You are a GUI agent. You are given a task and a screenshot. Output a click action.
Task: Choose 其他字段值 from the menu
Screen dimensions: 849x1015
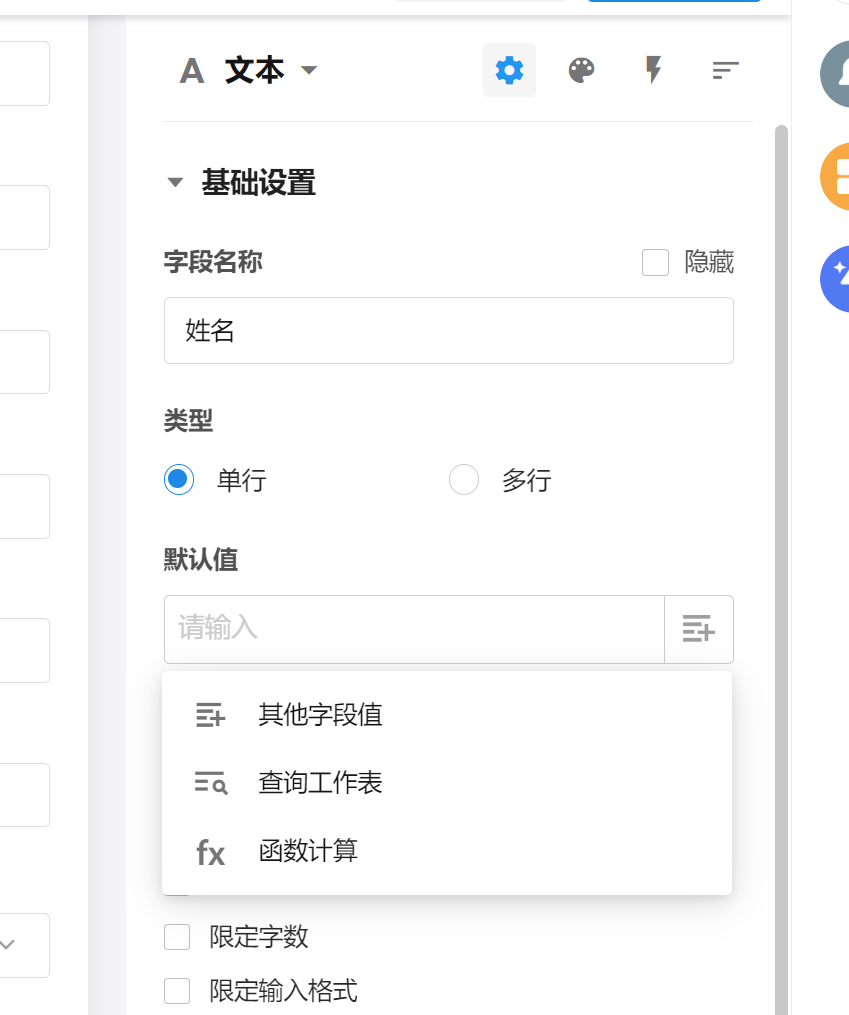[320, 715]
